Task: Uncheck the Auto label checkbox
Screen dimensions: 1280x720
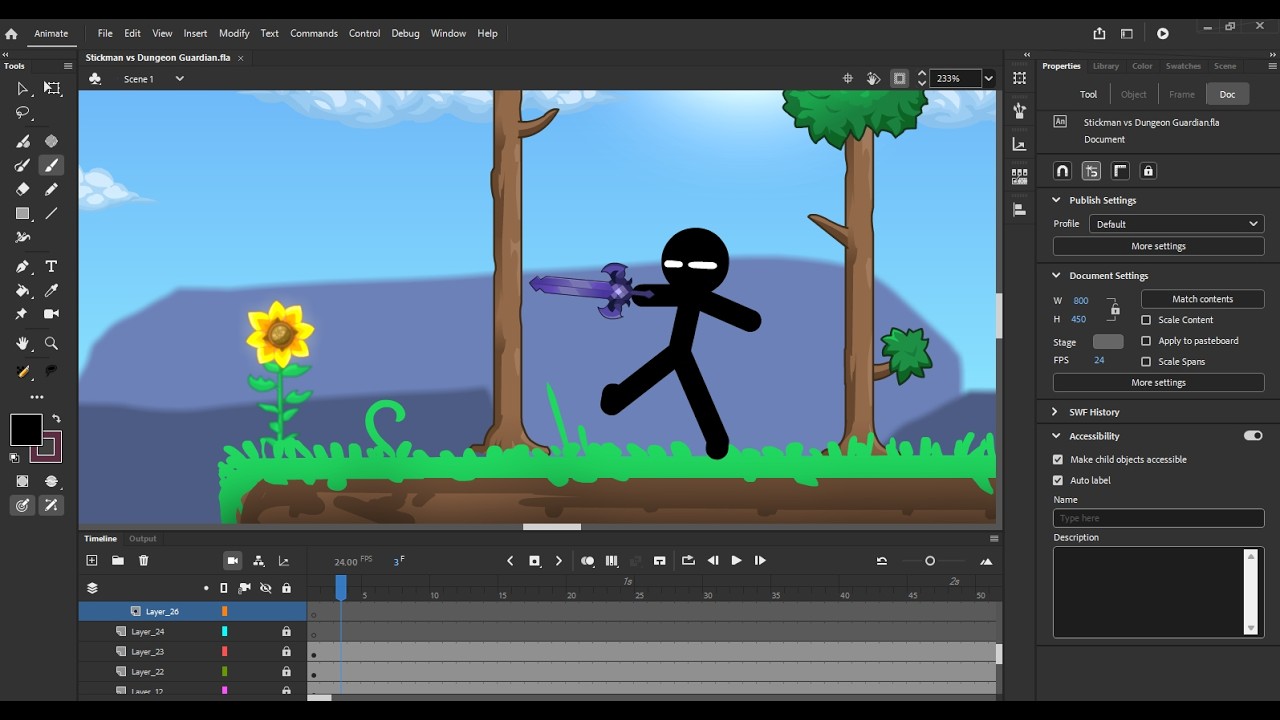Action: (1058, 480)
